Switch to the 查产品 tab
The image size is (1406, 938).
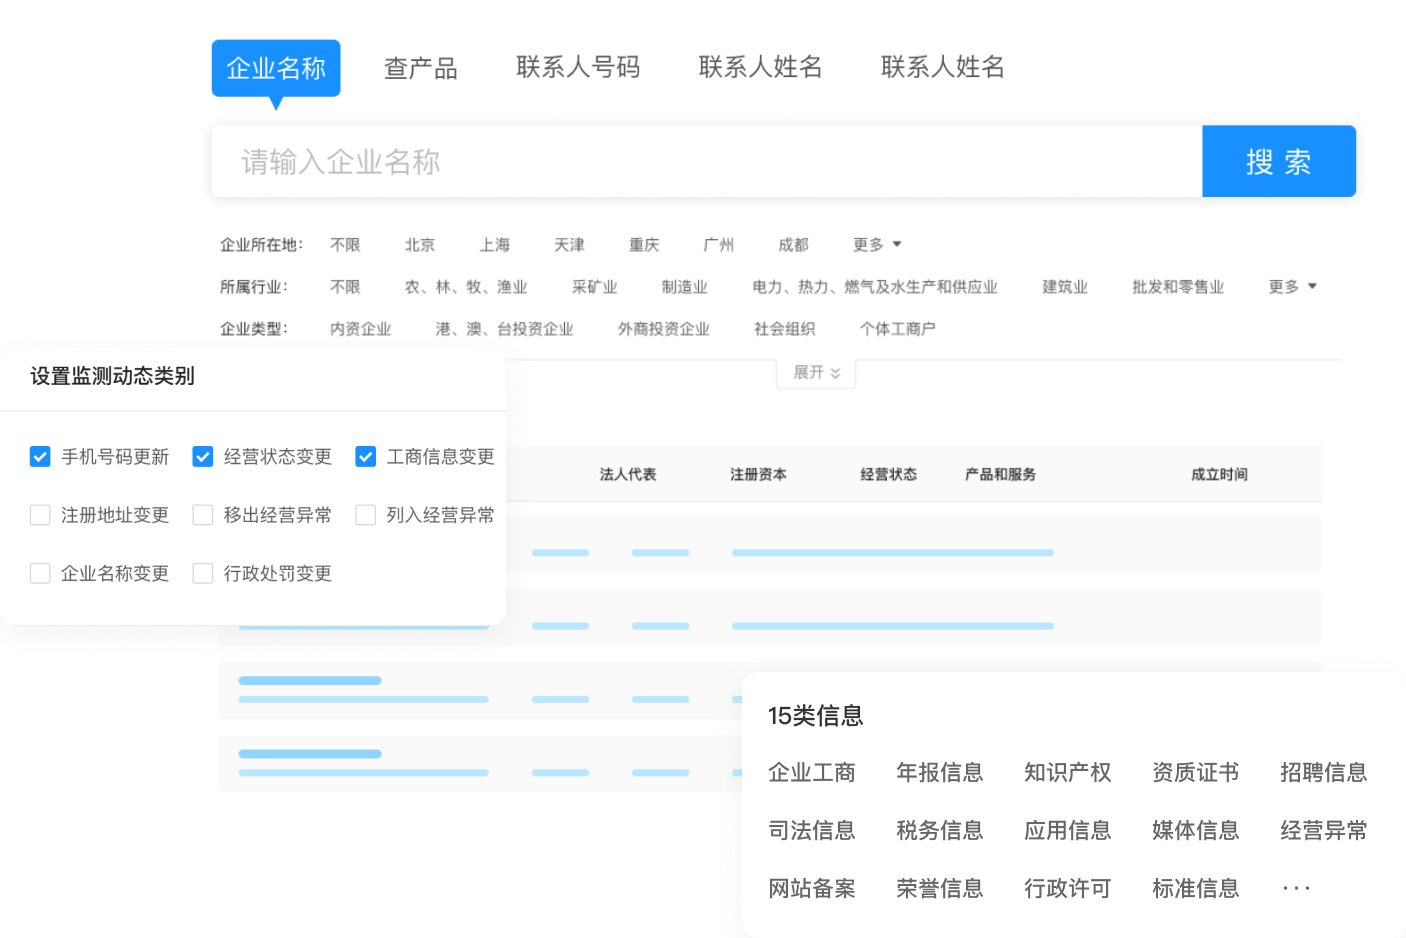click(x=421, y=67)
